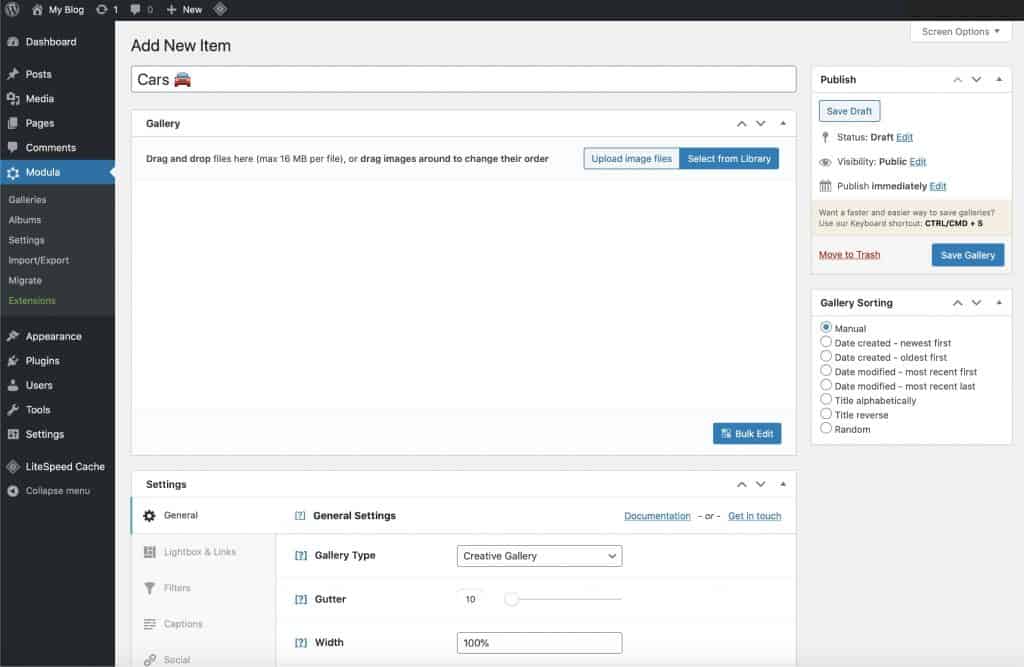
Task: Select Title alphabetically sorting
Action: click(826, 400)
